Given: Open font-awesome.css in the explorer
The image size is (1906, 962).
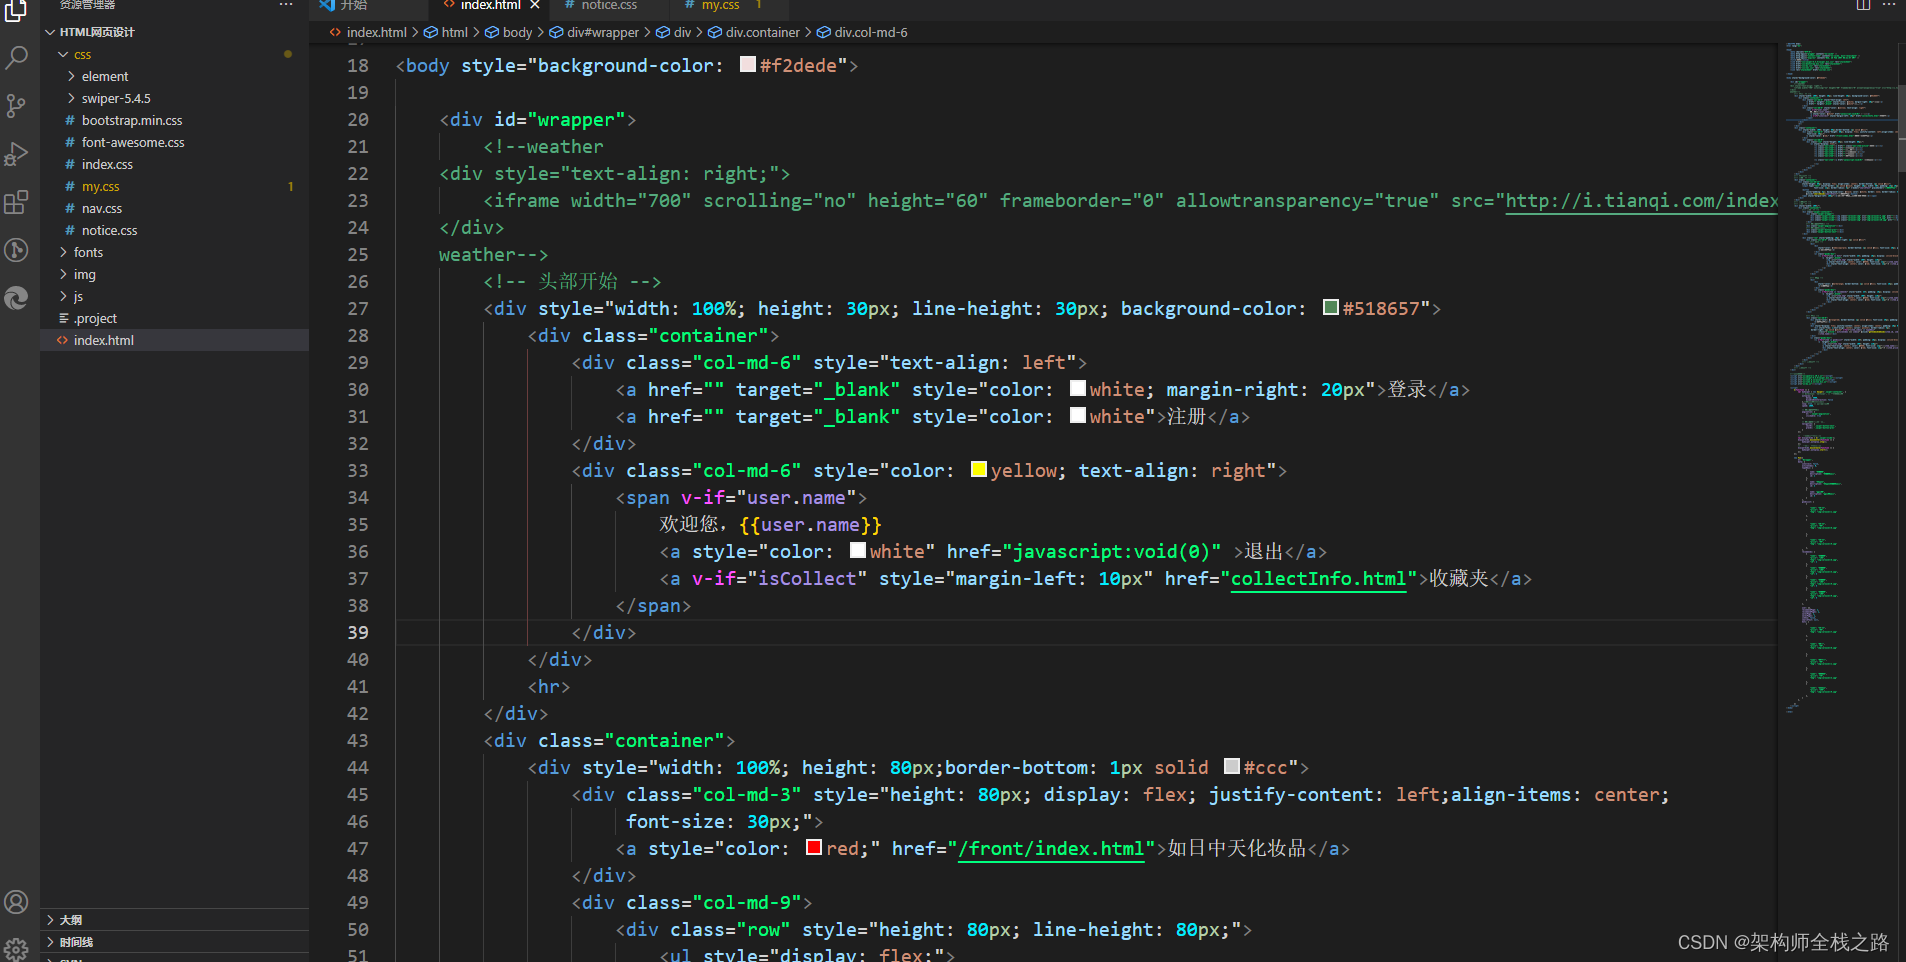Looking at the screenshot, I should [x=174, y=142].
